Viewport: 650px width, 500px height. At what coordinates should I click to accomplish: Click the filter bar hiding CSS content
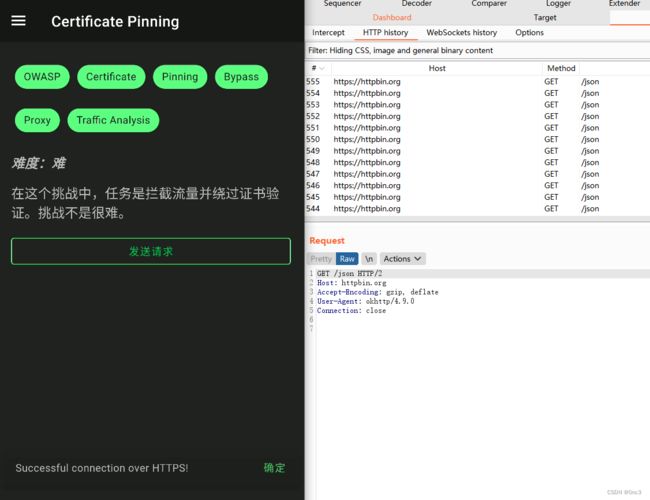coord(478,51)
